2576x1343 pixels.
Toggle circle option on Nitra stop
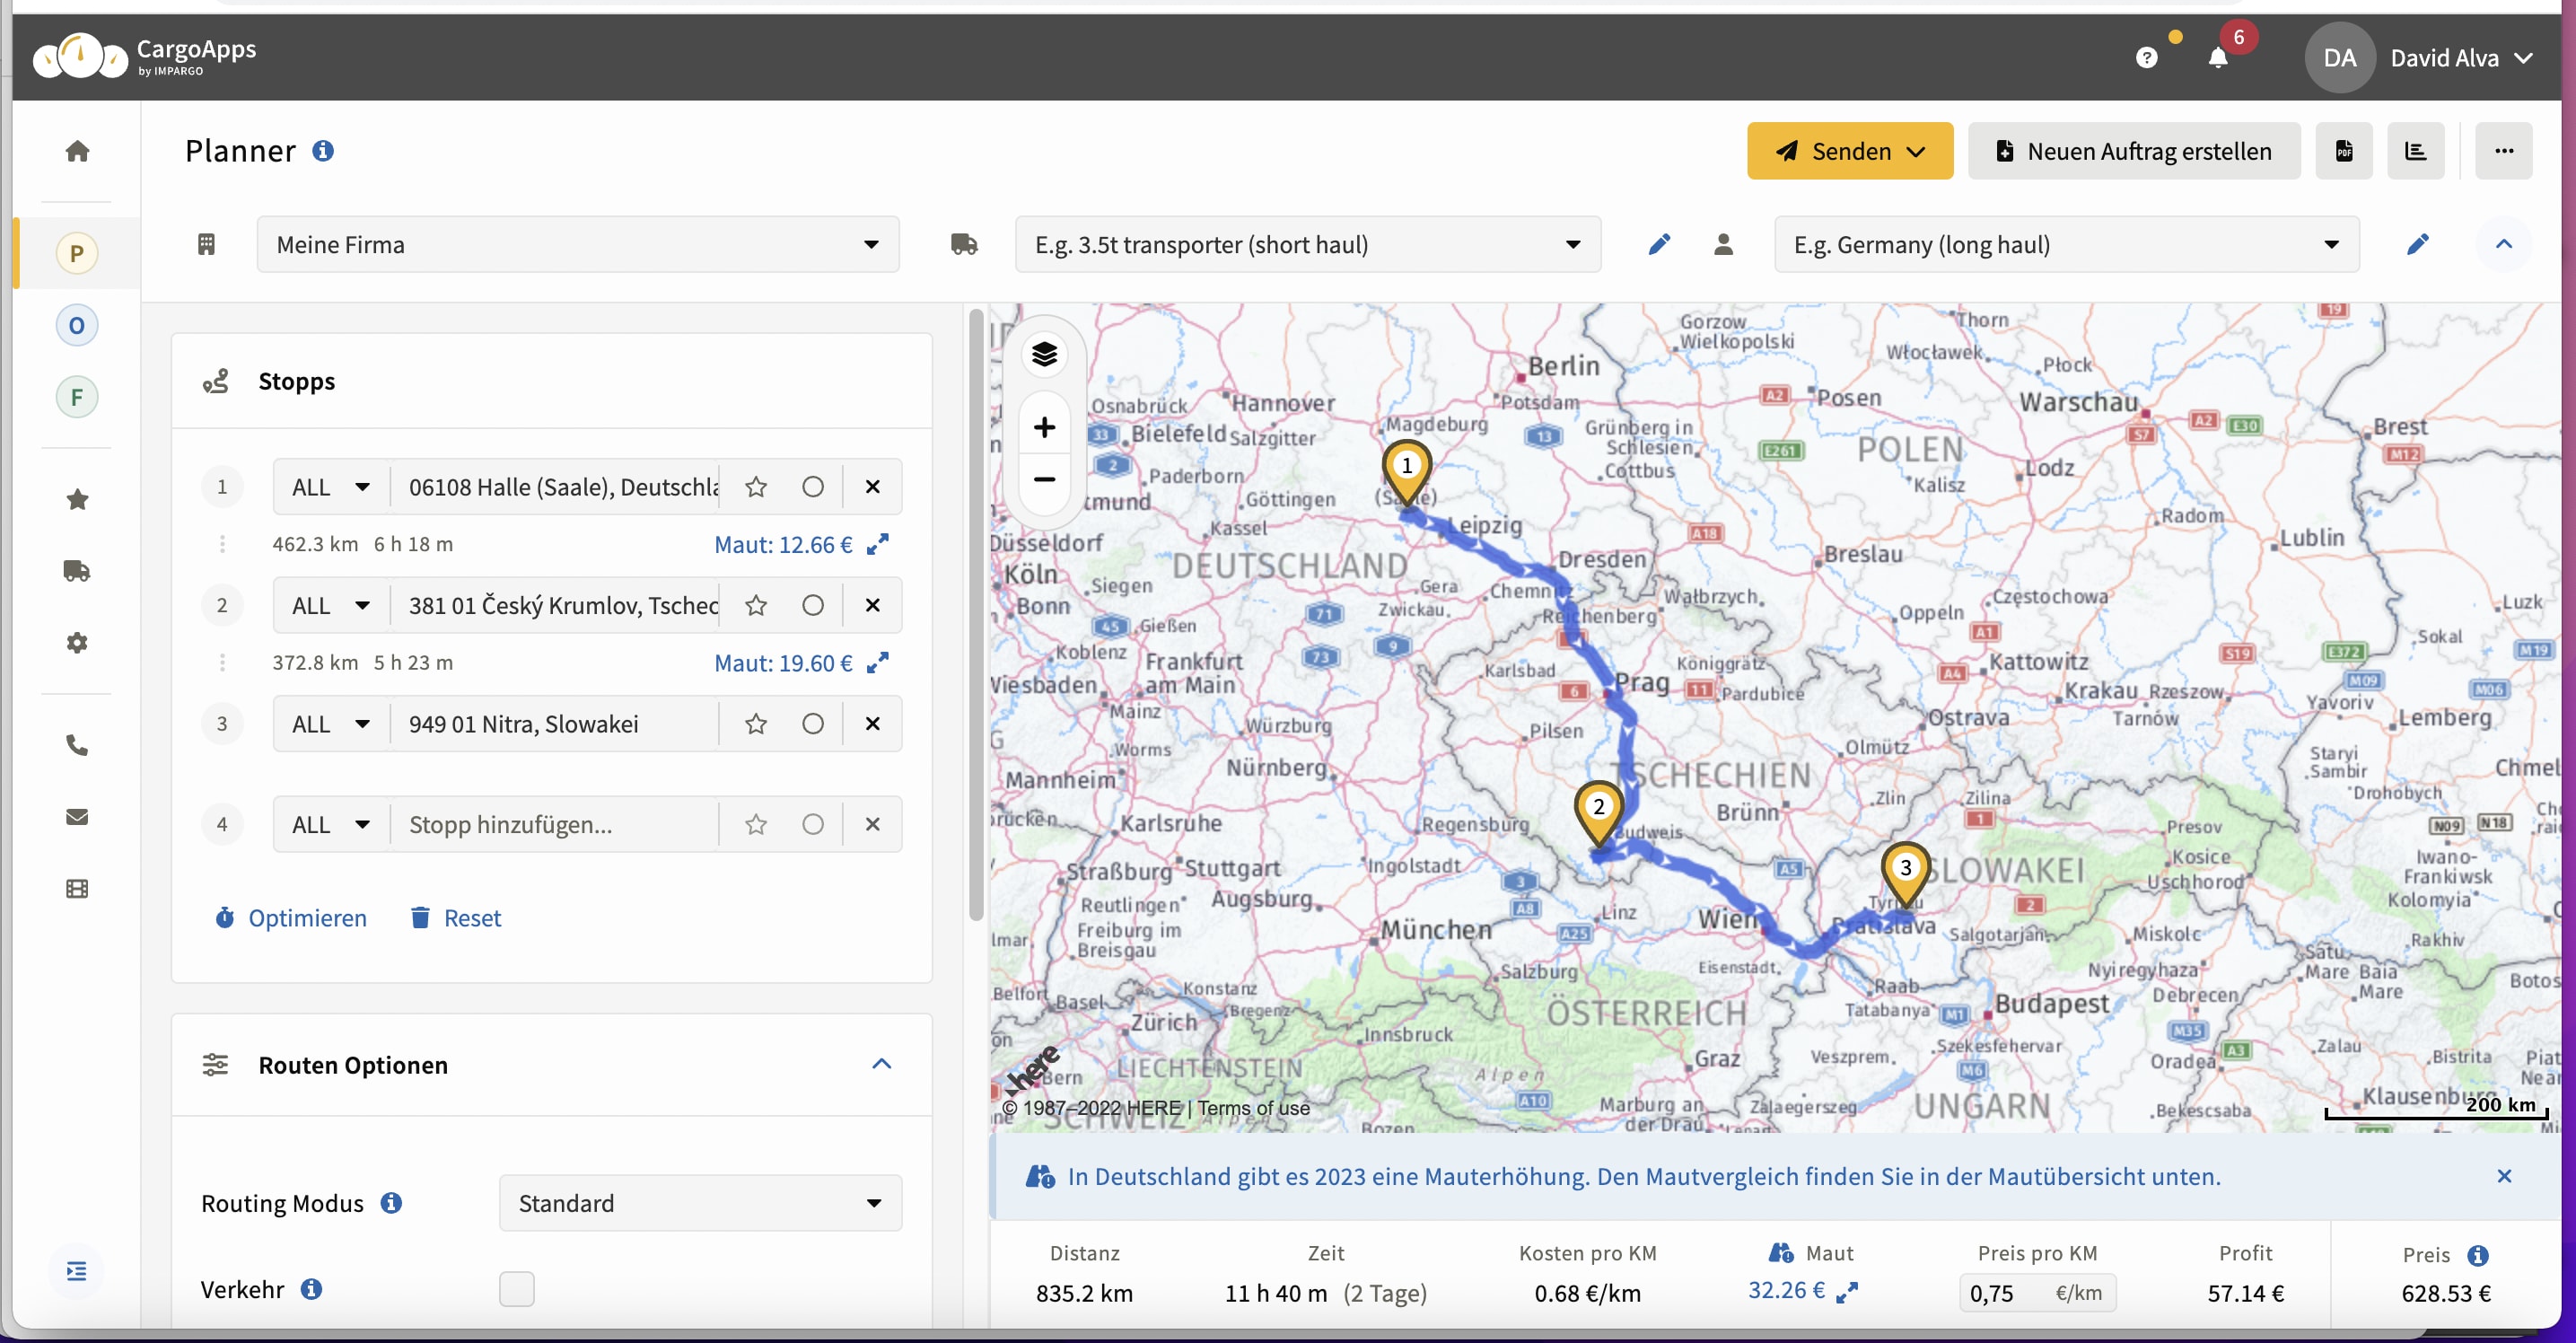tap(813, 724)
